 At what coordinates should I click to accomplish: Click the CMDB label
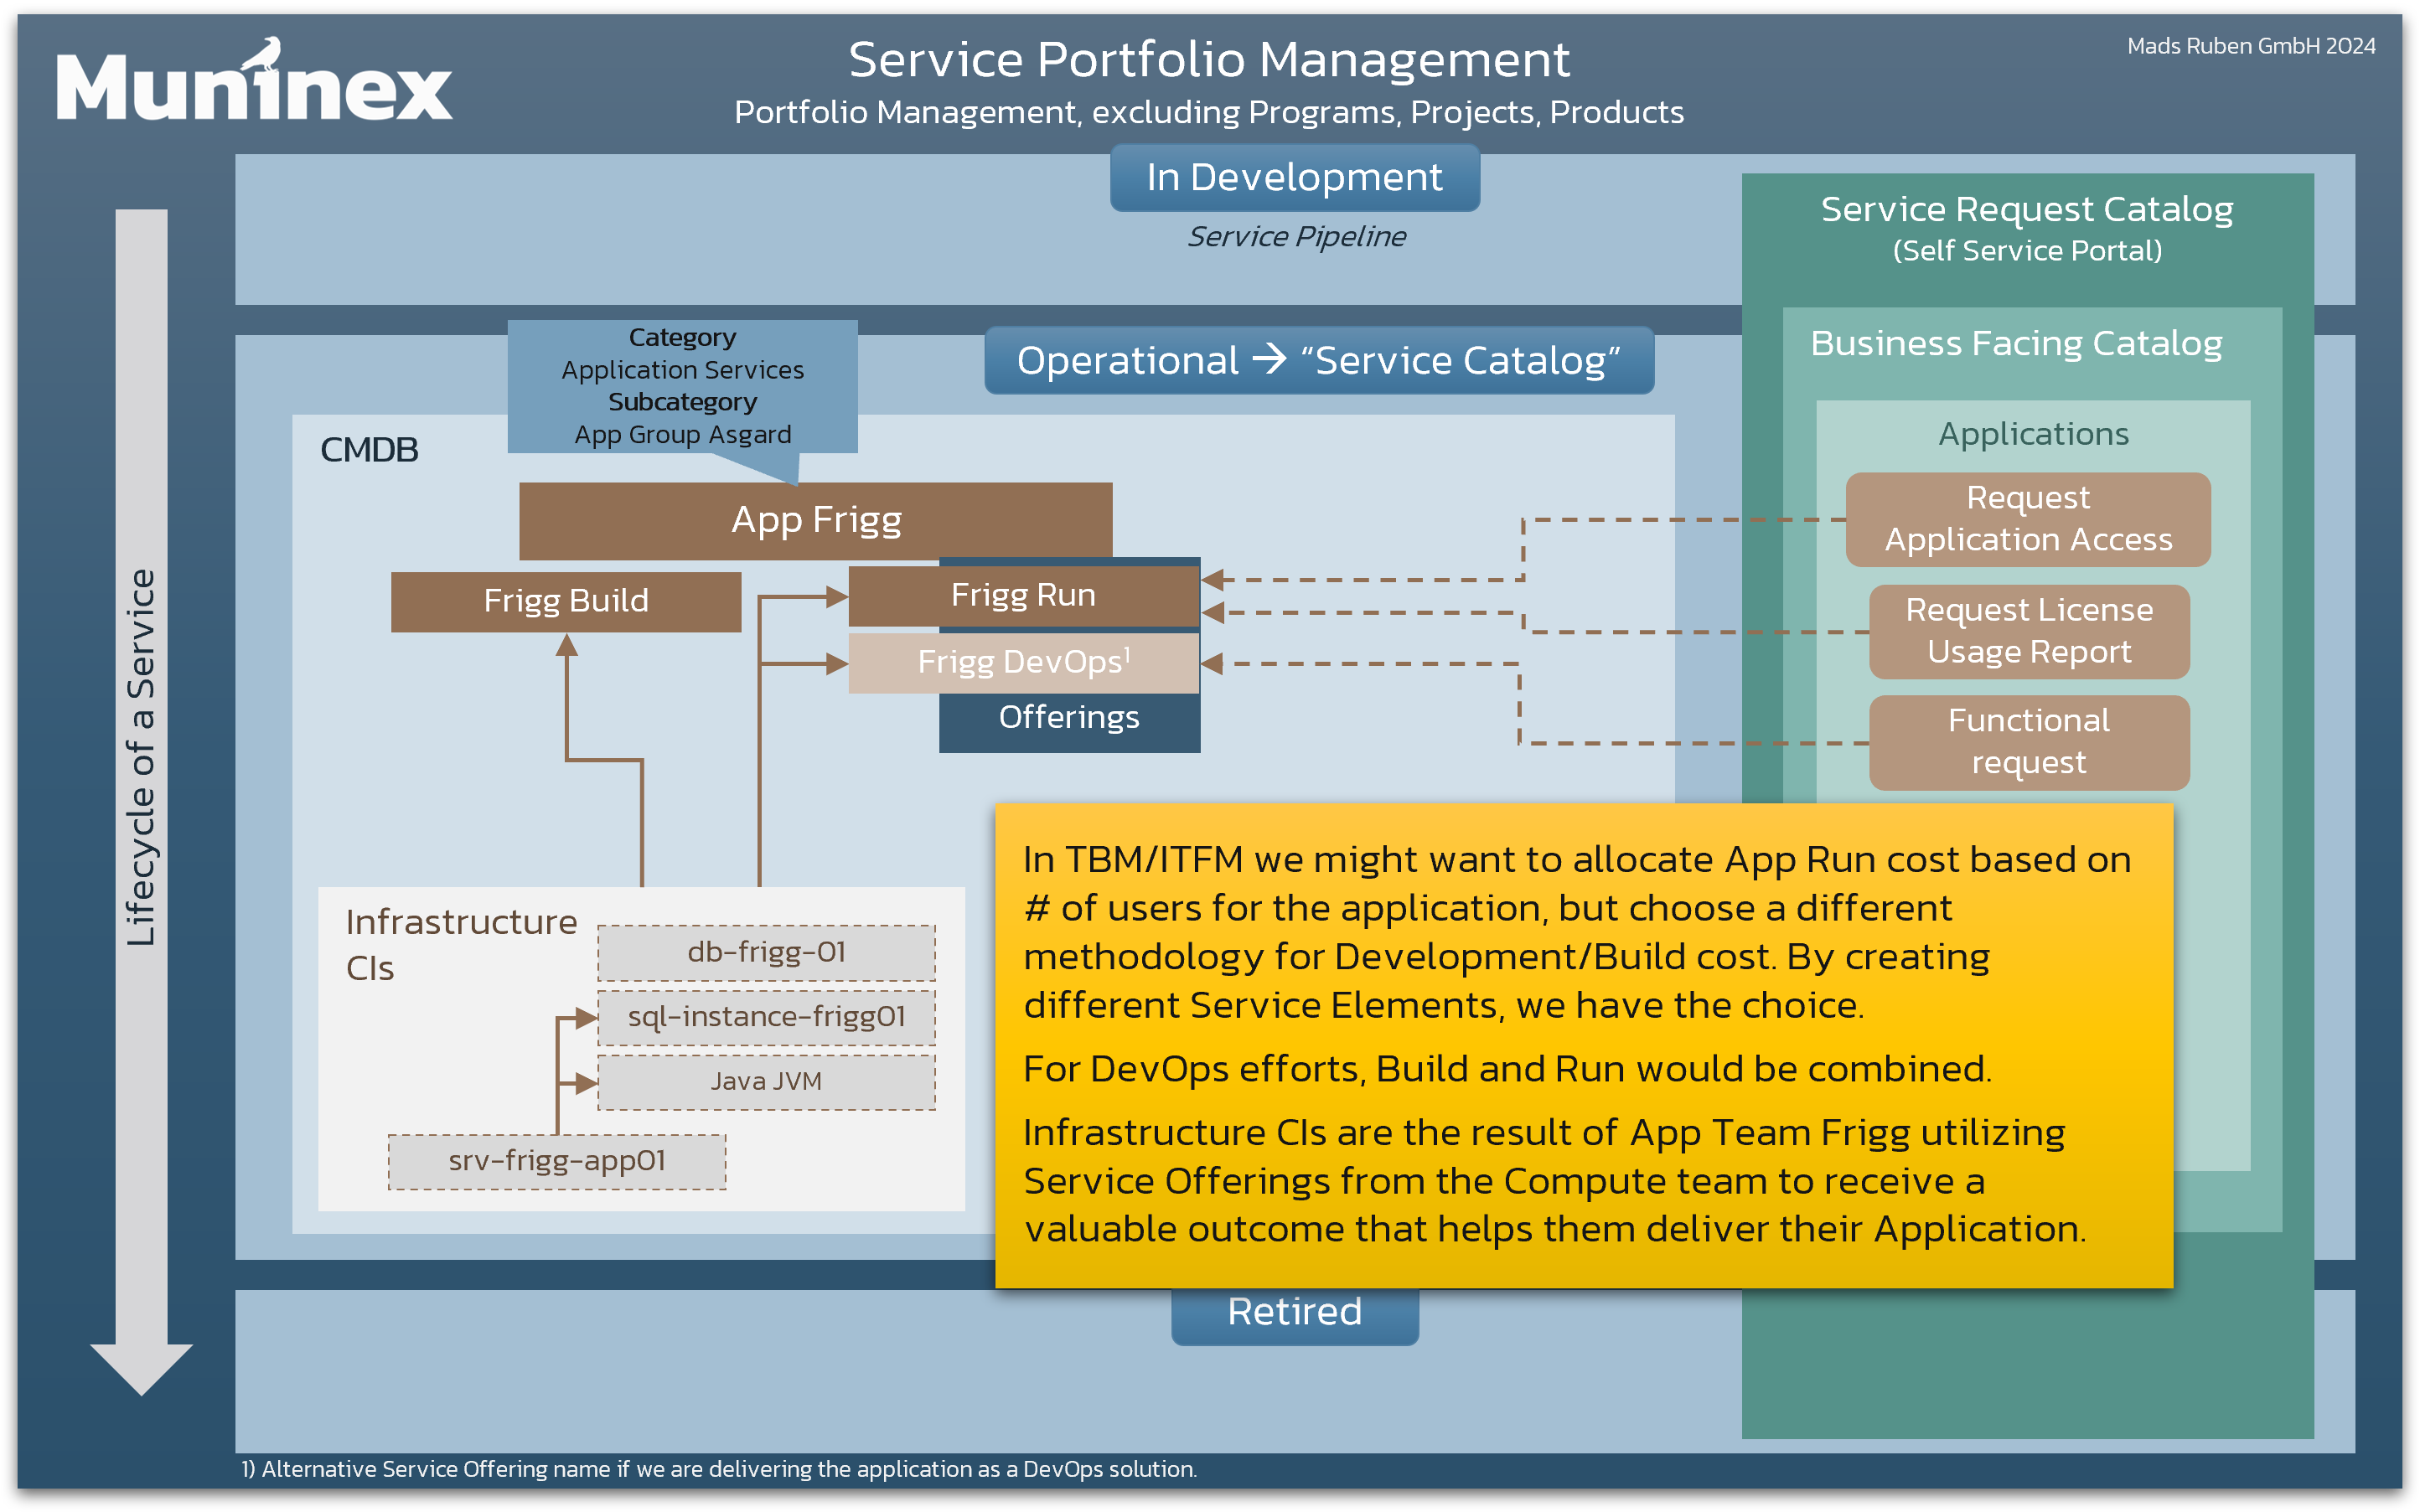[x=369, y=450]
